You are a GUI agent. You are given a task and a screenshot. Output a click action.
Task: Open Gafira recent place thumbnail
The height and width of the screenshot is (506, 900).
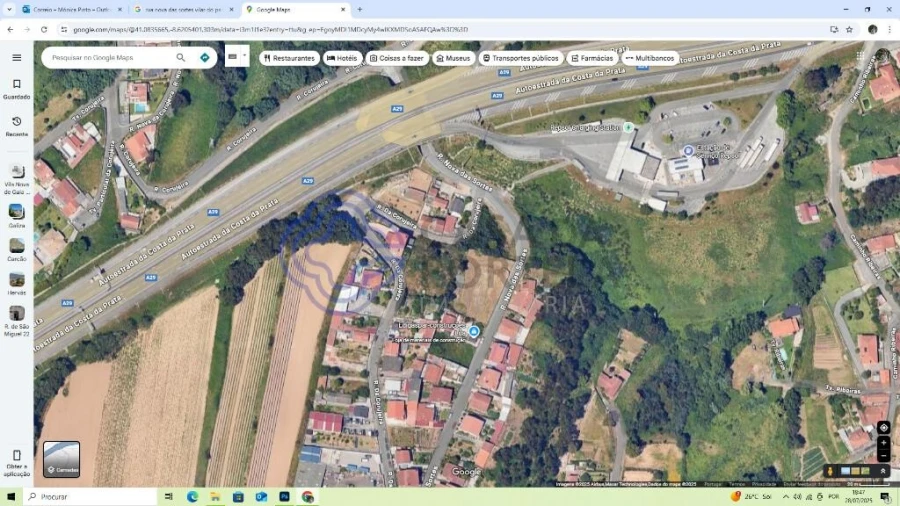pyautogui.click(x=17, y=216)
